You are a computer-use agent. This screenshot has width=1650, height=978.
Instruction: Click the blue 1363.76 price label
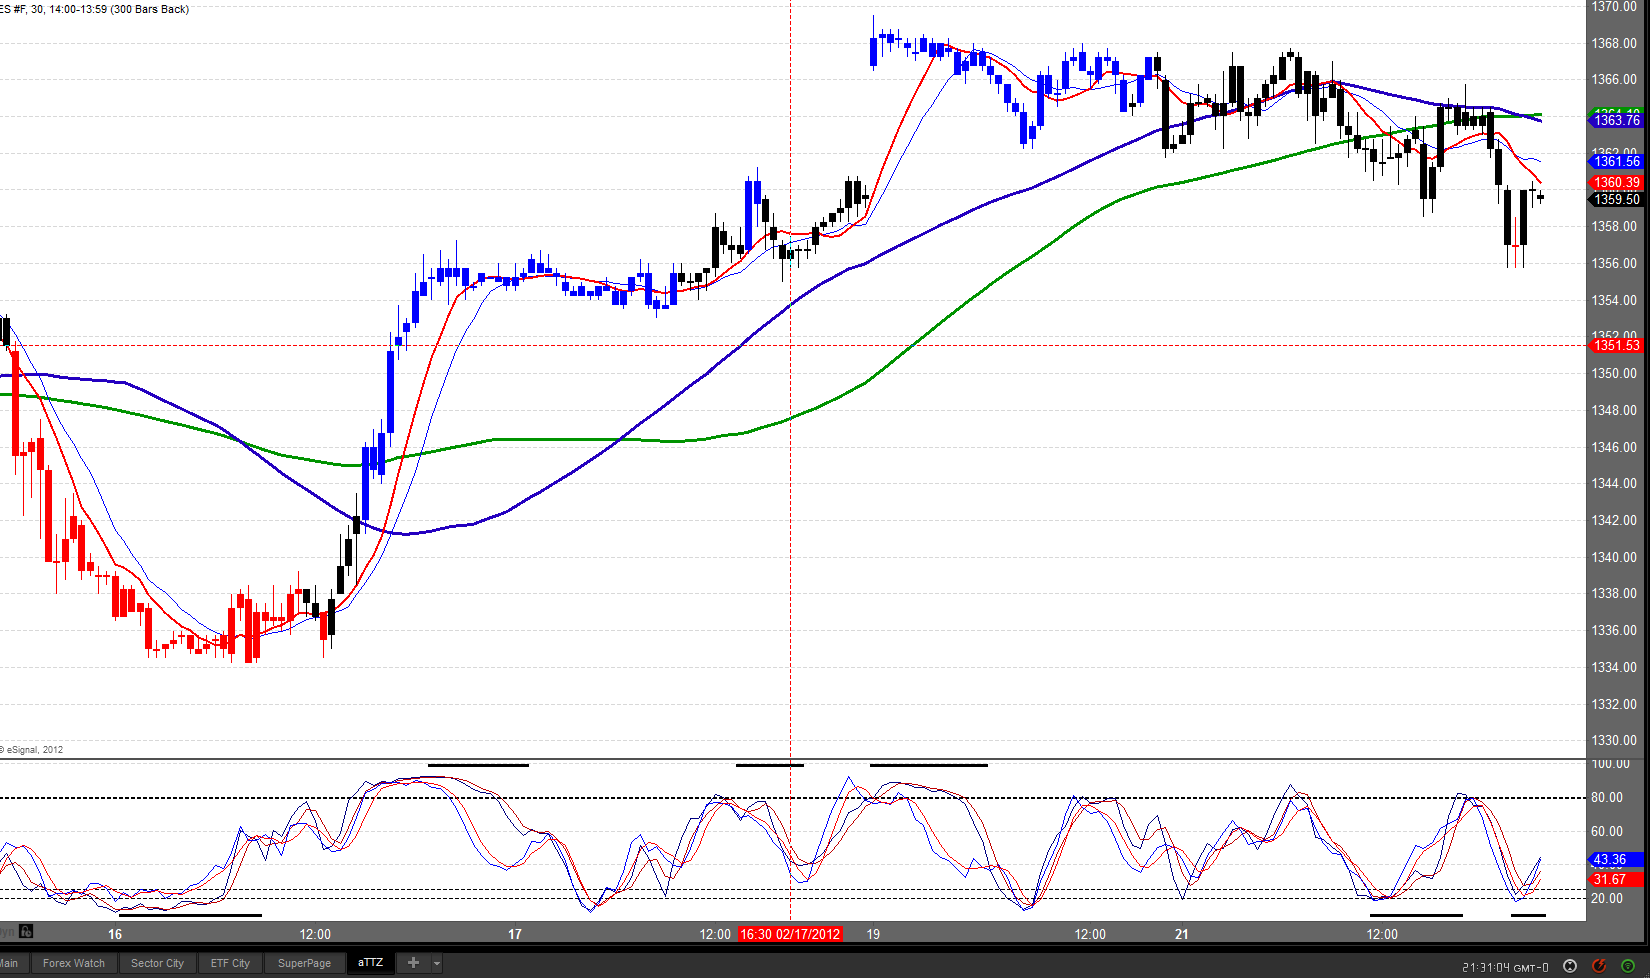click(x=1616, y=120)
